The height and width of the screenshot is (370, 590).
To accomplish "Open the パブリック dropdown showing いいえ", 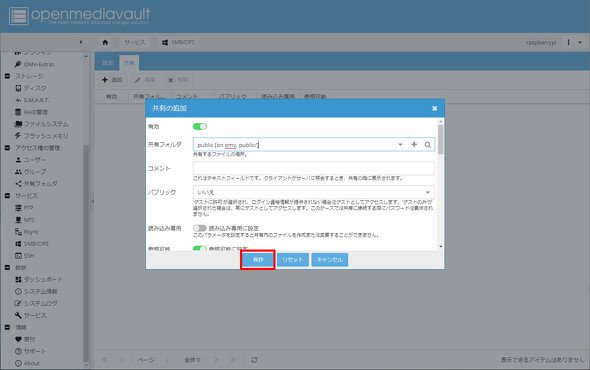I will 314,192.
